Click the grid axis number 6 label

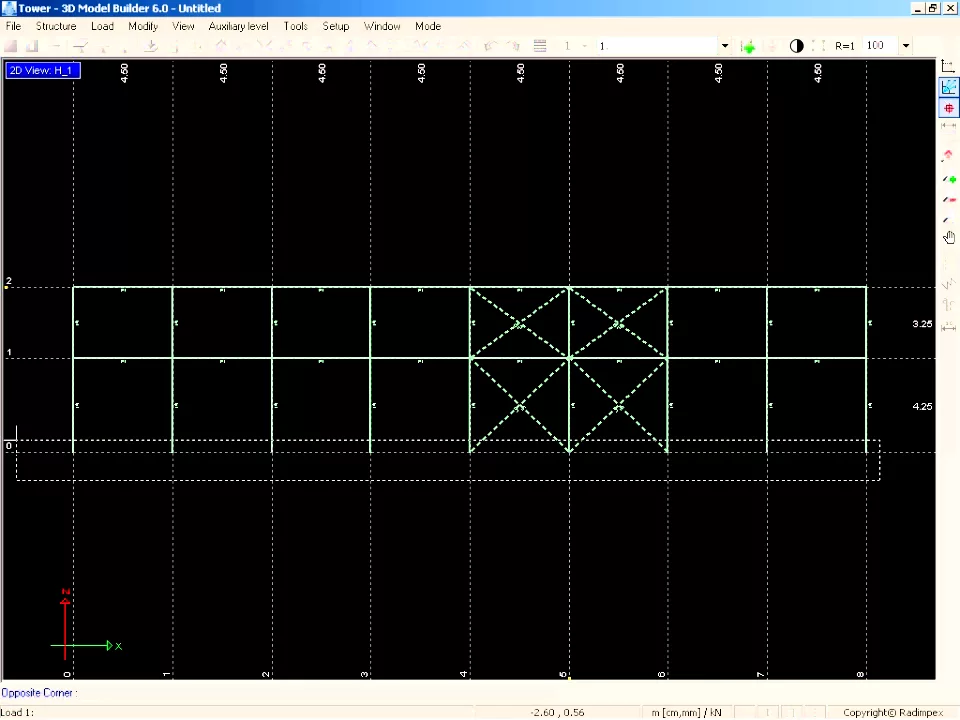661,674
